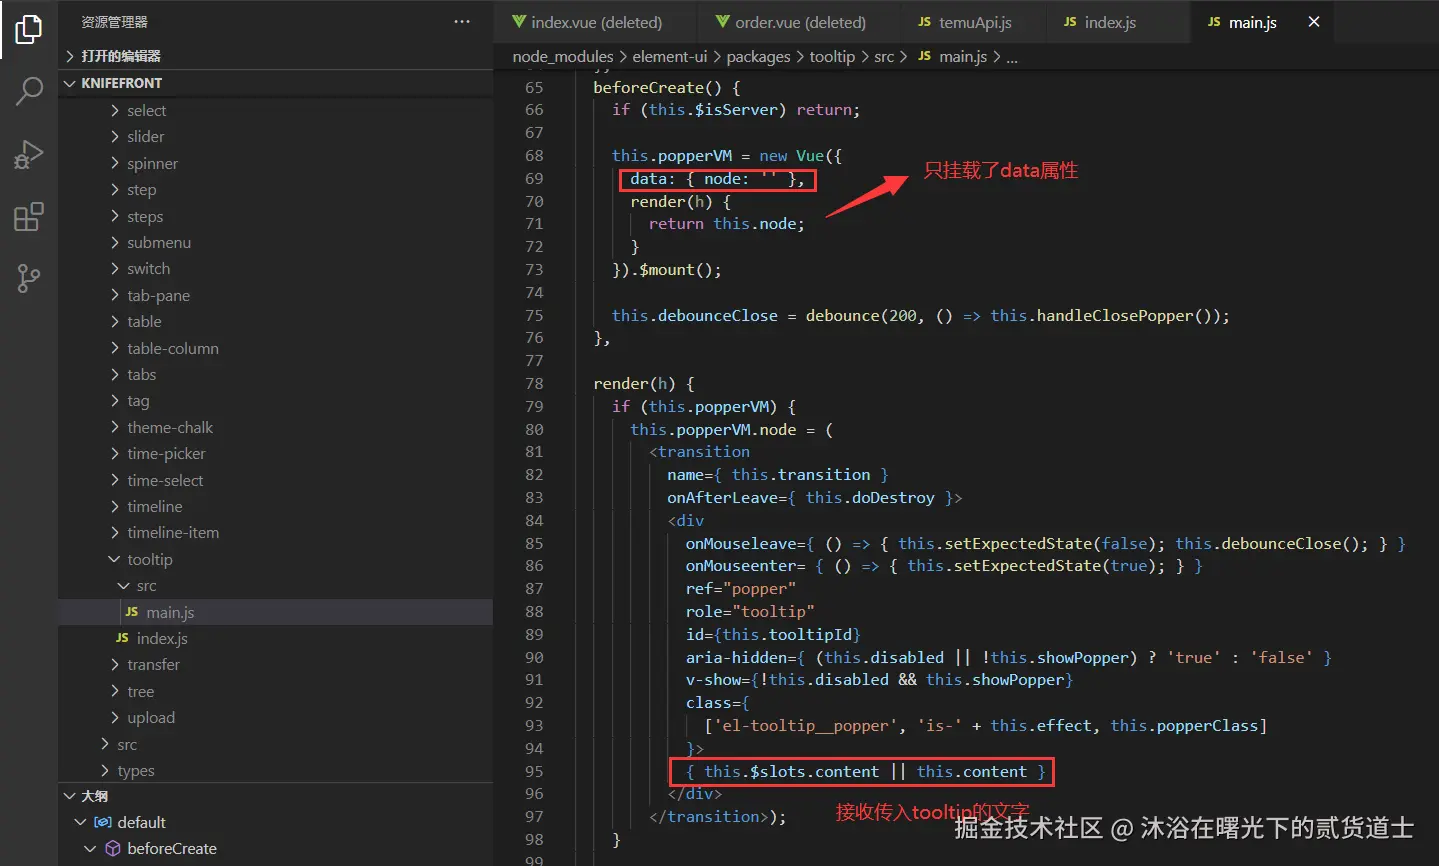
Task: Place cursor on 'render(h) {' in line 78
Action: click(x=644, y=383)
